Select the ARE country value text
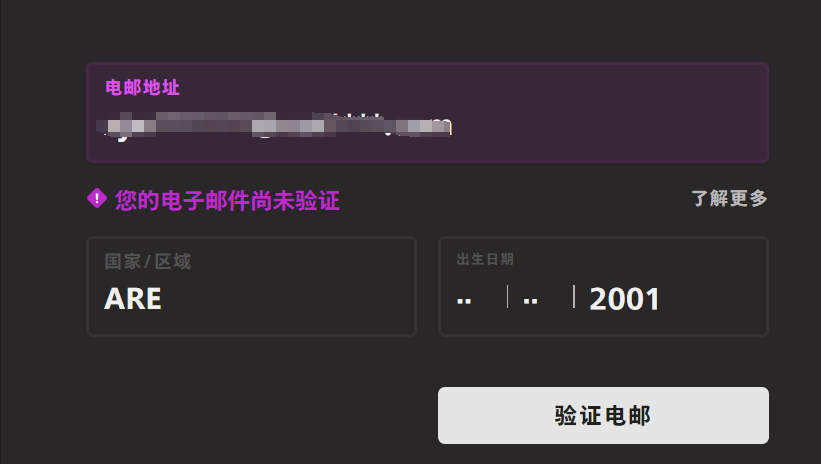The height and width of the screenshot is (464, 821). pos(133,299)
